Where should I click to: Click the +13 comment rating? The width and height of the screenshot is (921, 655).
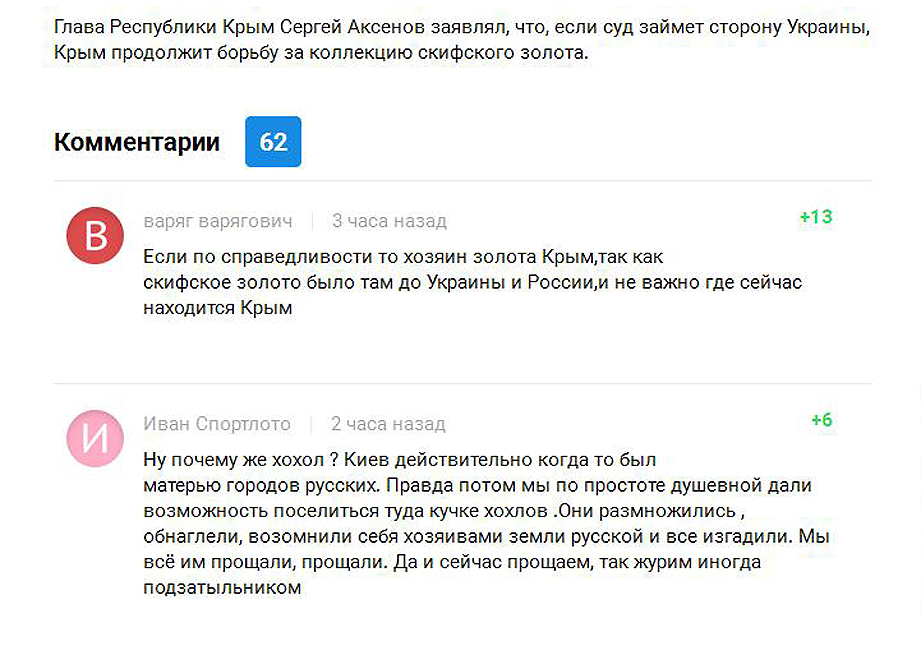pyautogui.click(x=816, y=217)
